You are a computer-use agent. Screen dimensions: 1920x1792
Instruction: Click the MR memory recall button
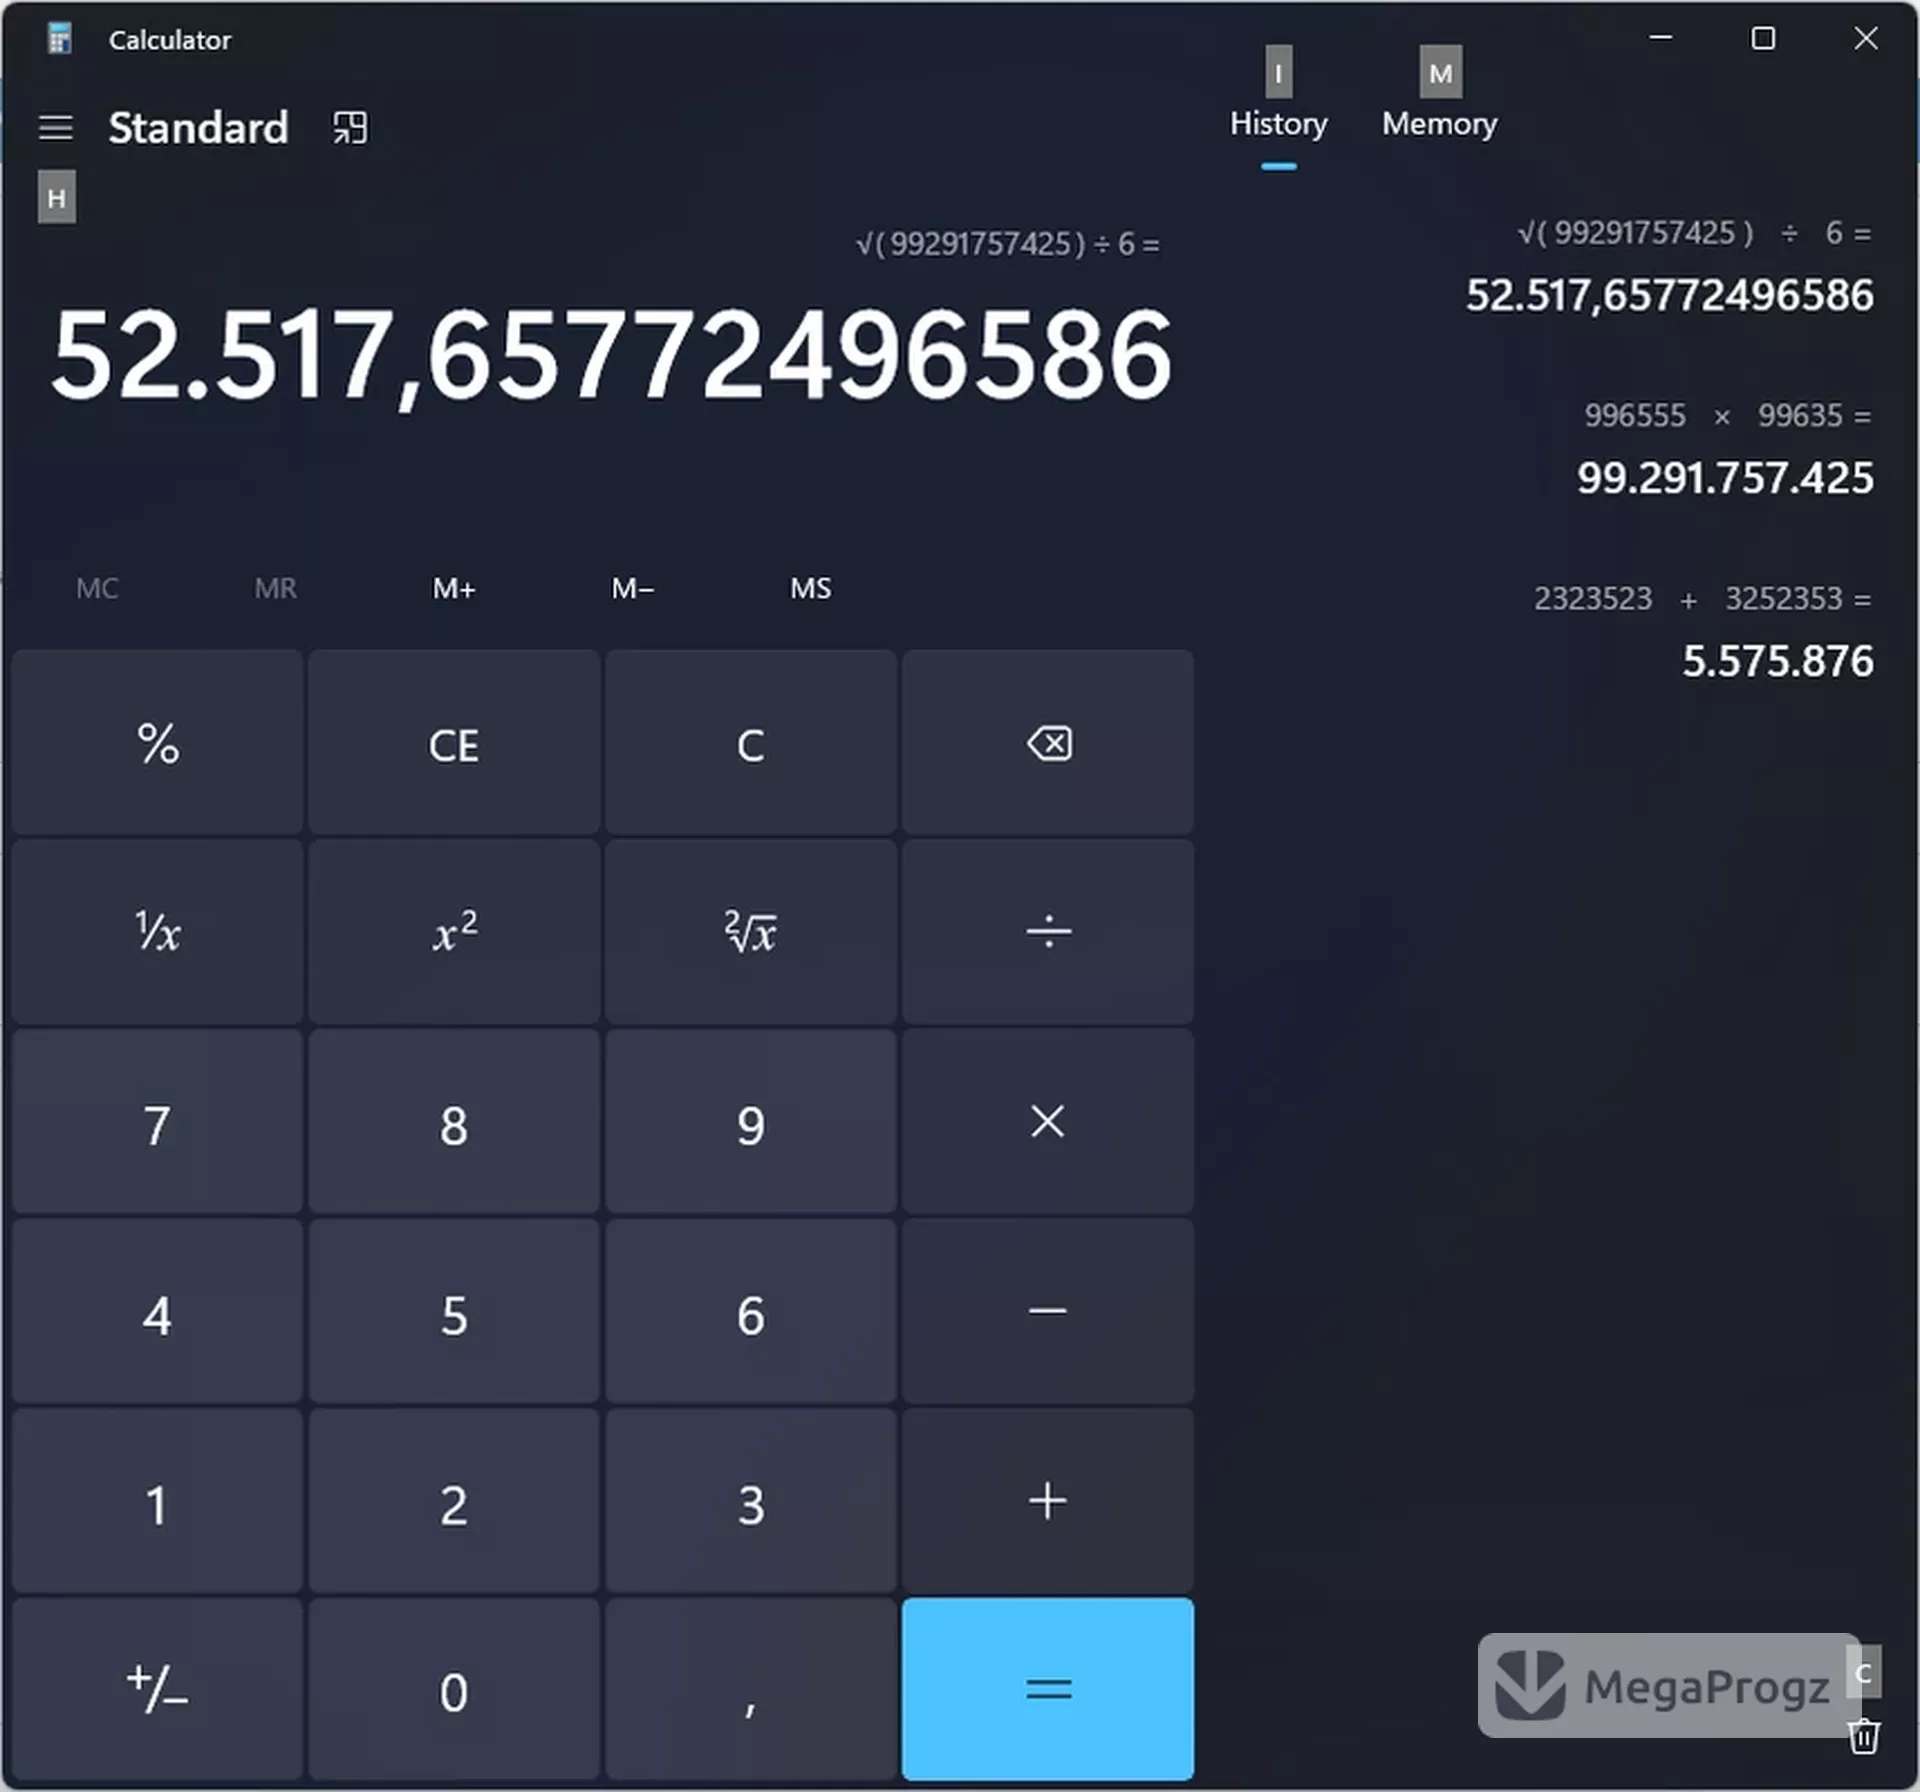[x=275, y=588]
